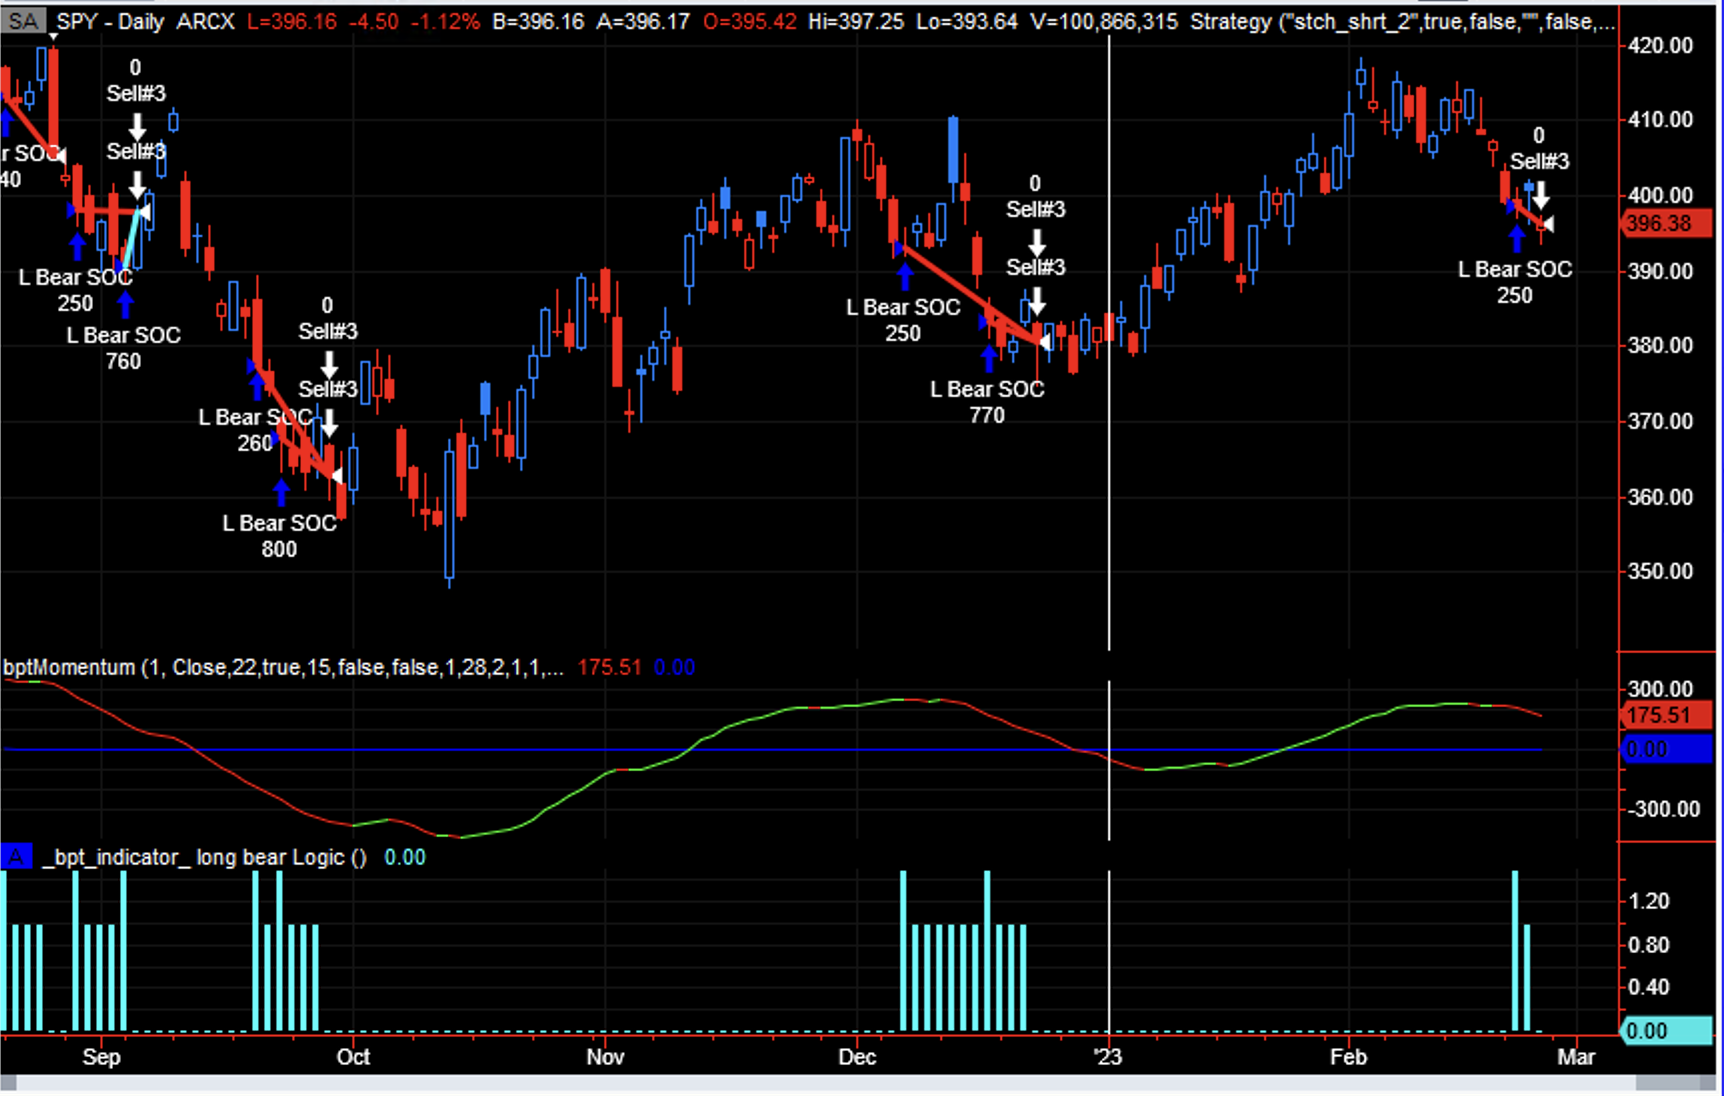Select the _bpt_indicator_ long bear Logic title
1724x1096 pixels.
tap(205, 857)
